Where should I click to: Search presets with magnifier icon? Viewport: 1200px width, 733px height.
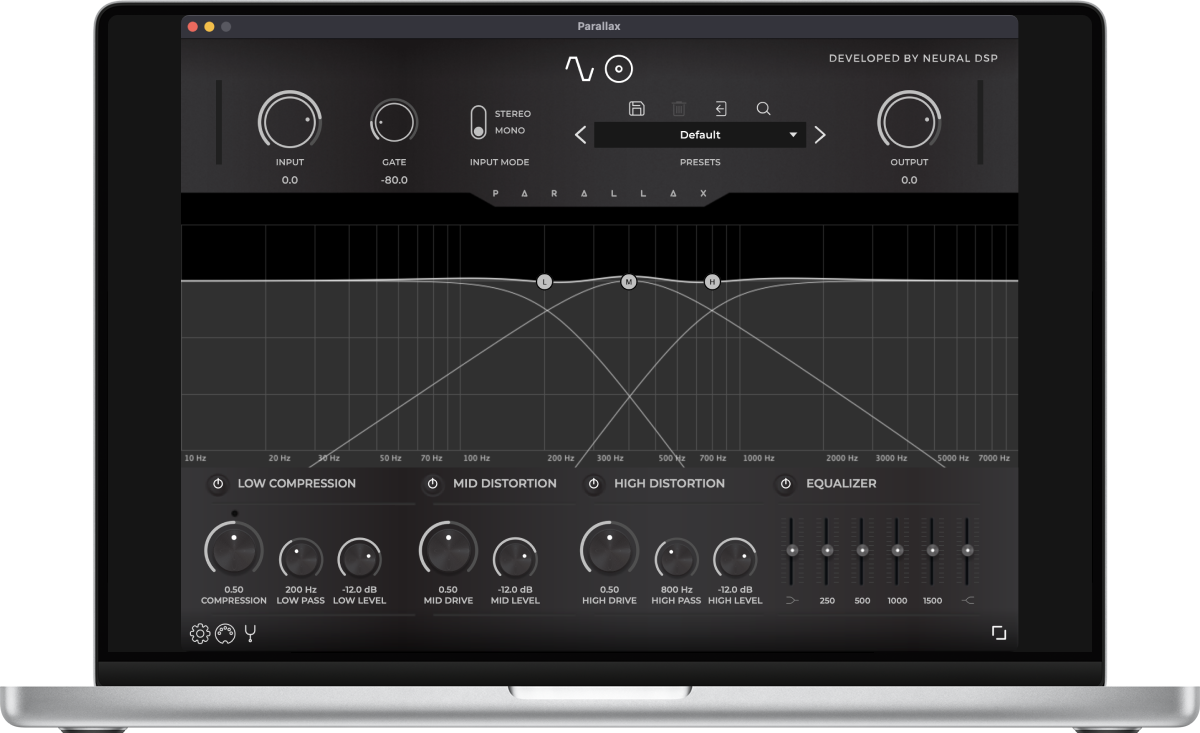763,108
